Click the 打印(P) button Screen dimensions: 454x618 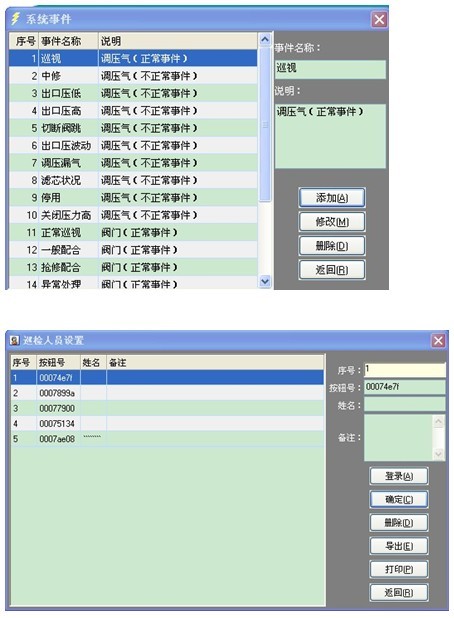click(x=399, y=569)
